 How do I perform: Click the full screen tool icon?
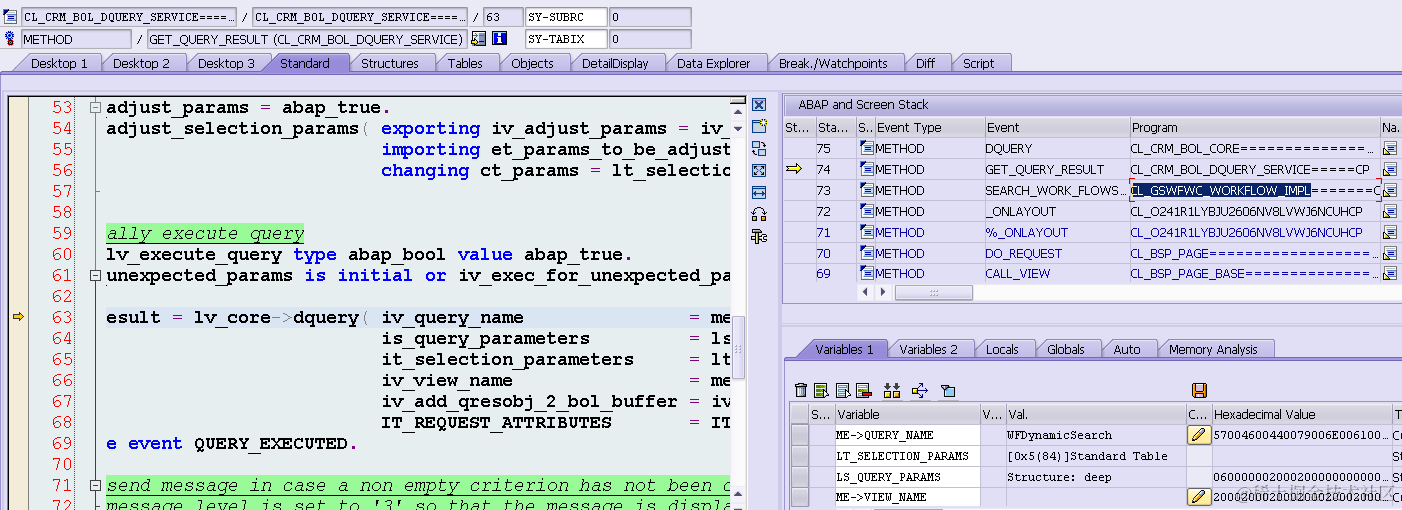pos(759,170)
